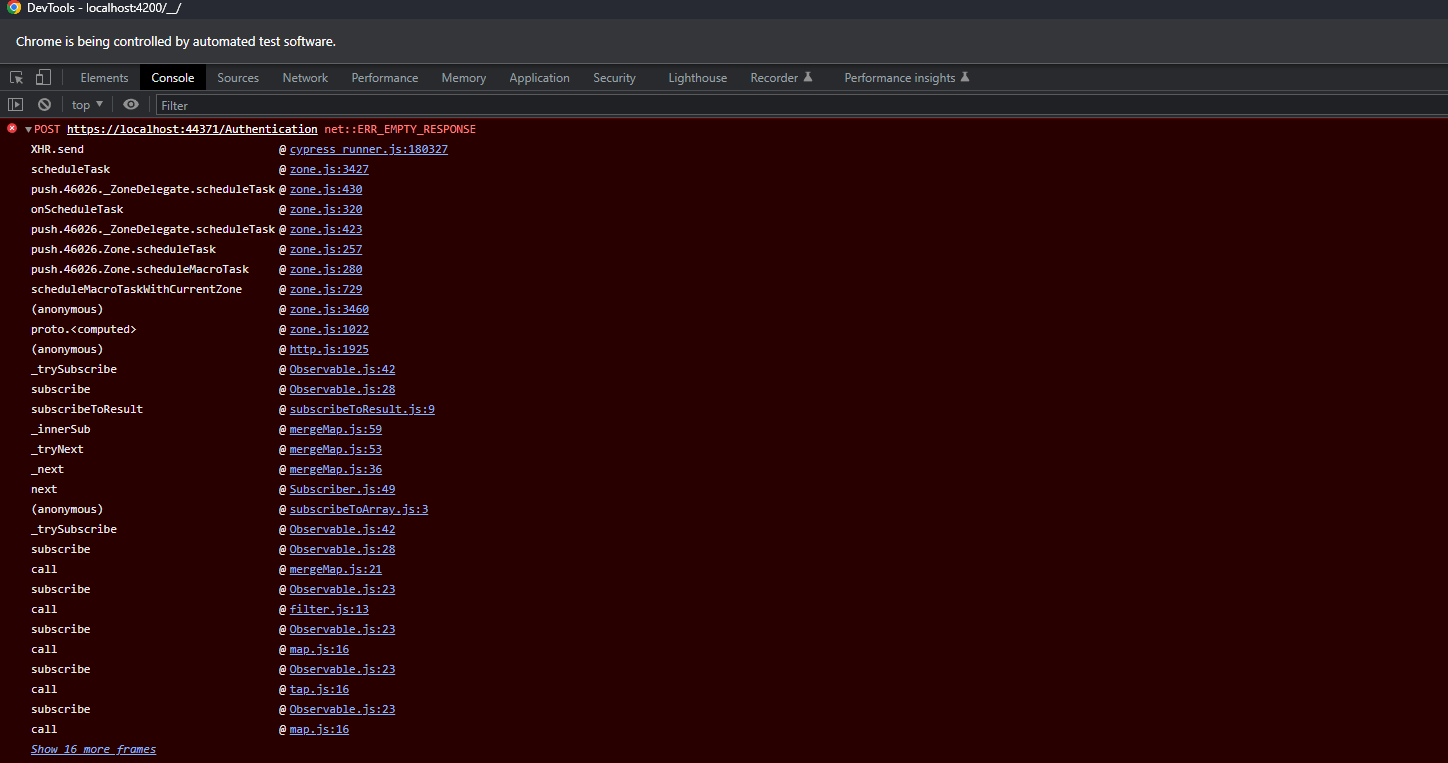Image resolution: width=1448 pixels, height=763 pixels.
Task: Toggle the device toolbar icon
Action: 43,78
